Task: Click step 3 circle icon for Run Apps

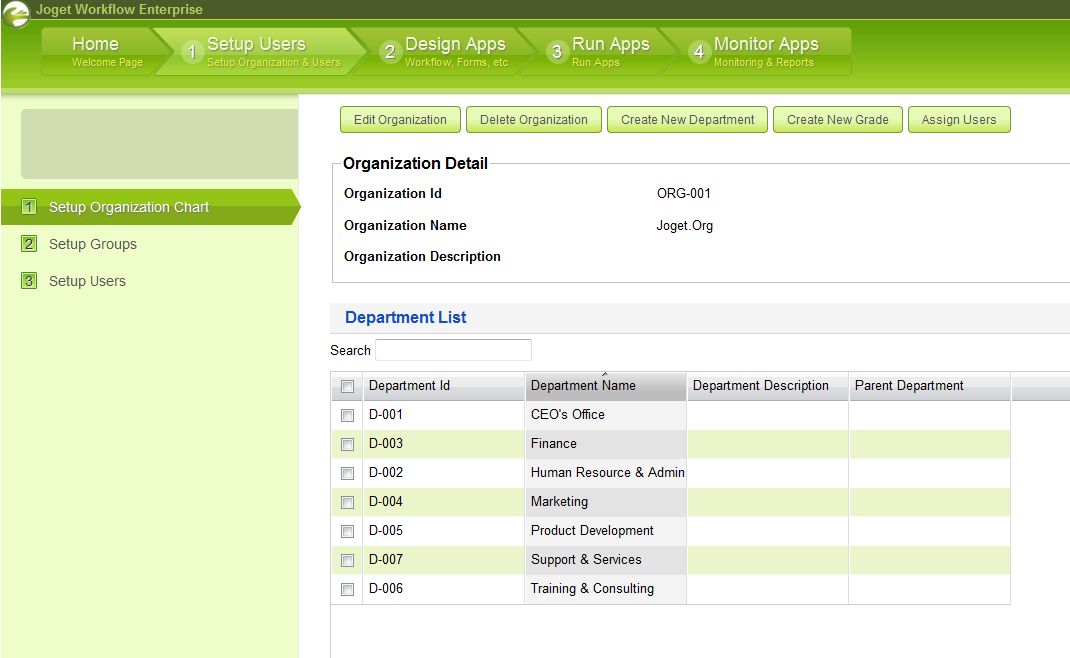Action: pos(558,52)
